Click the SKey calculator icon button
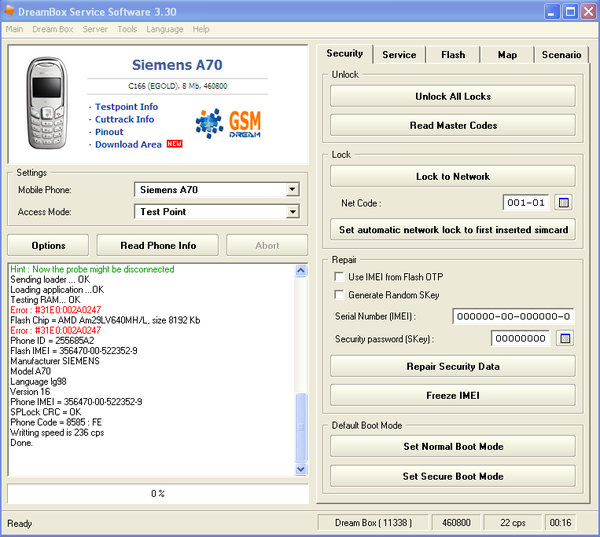This screenshot has width=600, height=537. pyautogui.click(x=563, y=338)
